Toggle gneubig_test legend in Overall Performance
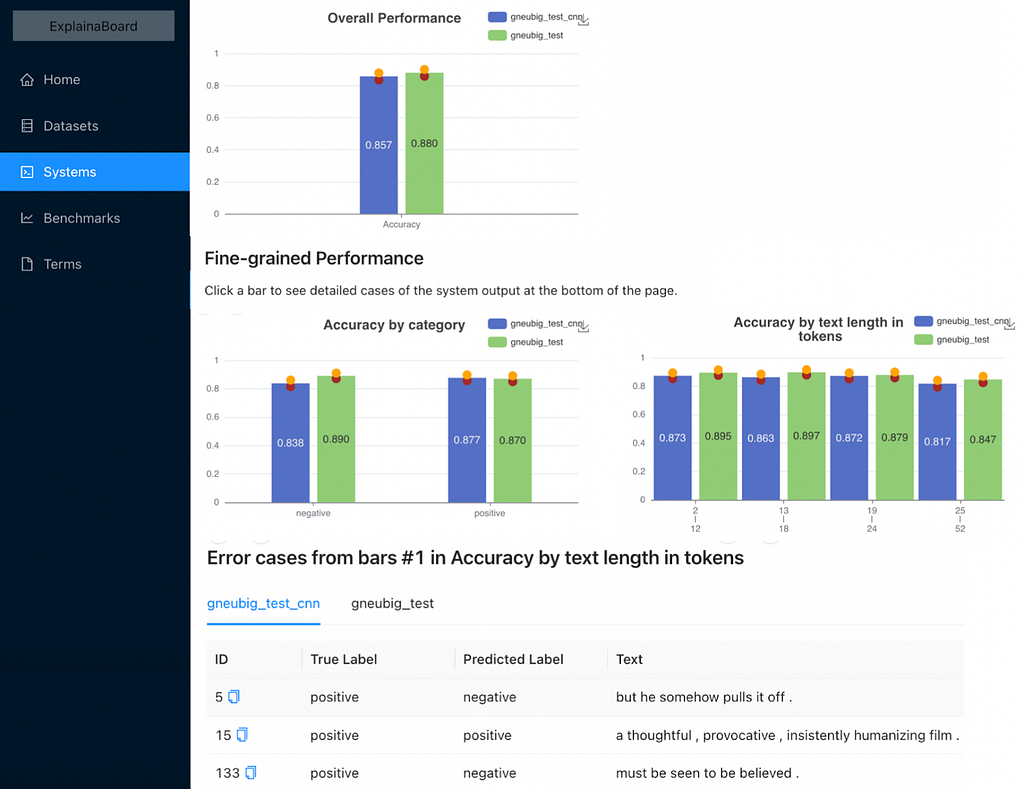This screenshot has width=1024, height=789. 526,35
